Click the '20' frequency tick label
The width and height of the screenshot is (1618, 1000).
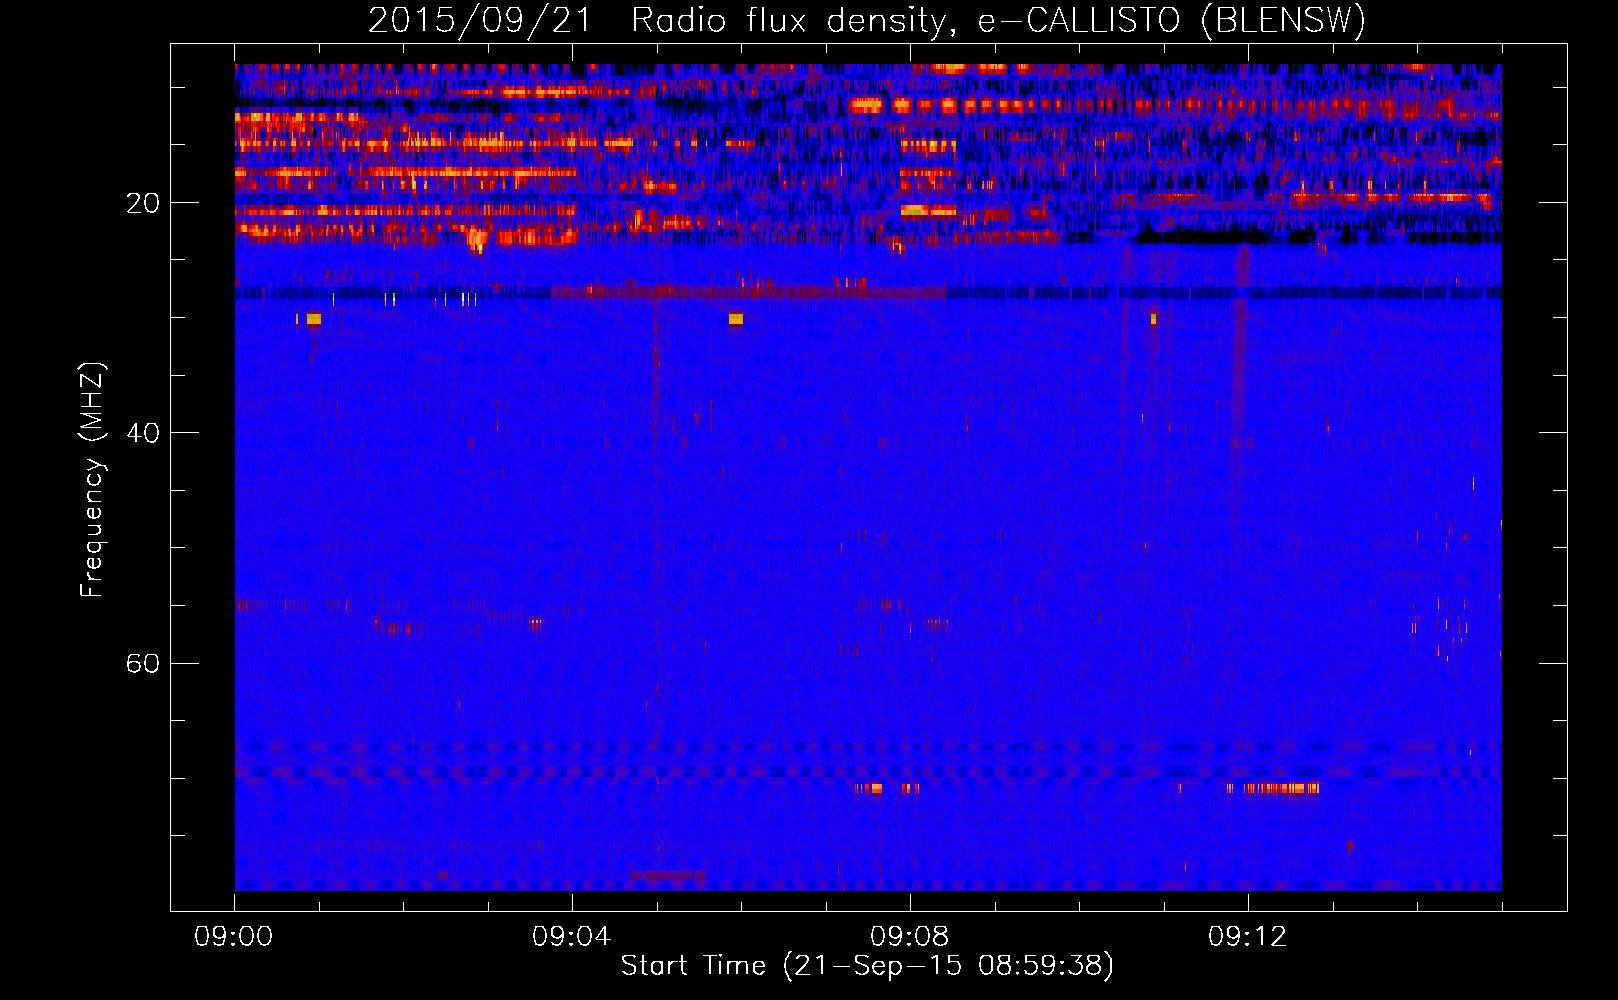[x=143, y=203]
